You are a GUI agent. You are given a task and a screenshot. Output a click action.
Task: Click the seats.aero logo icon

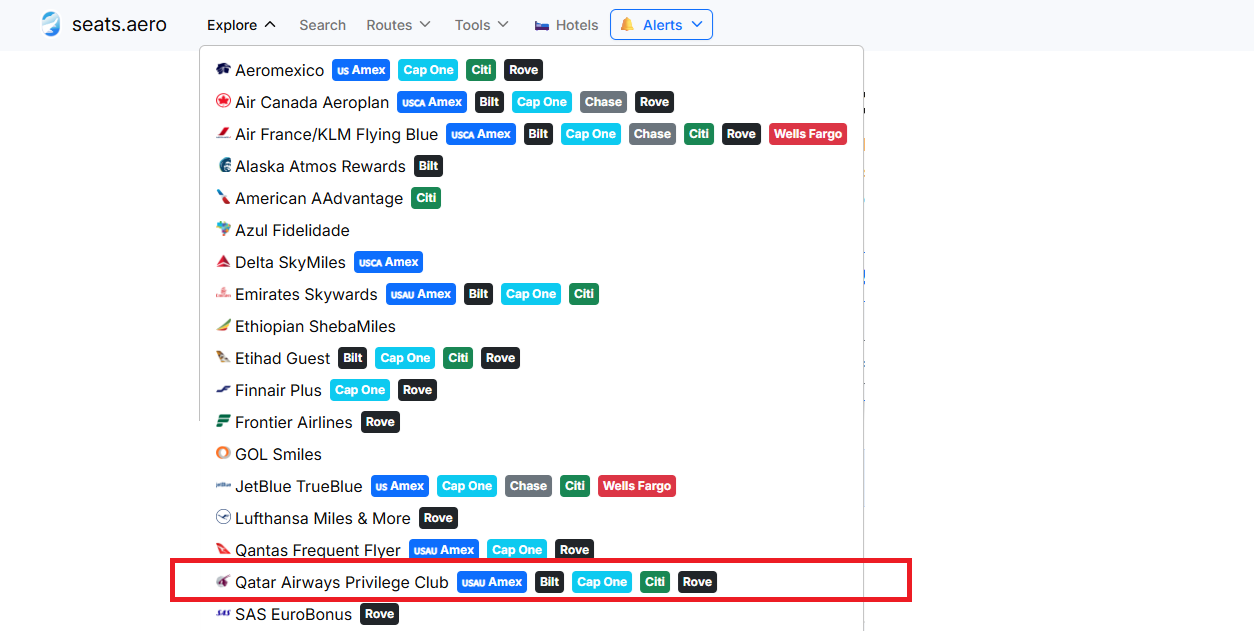tap(50, 24)
